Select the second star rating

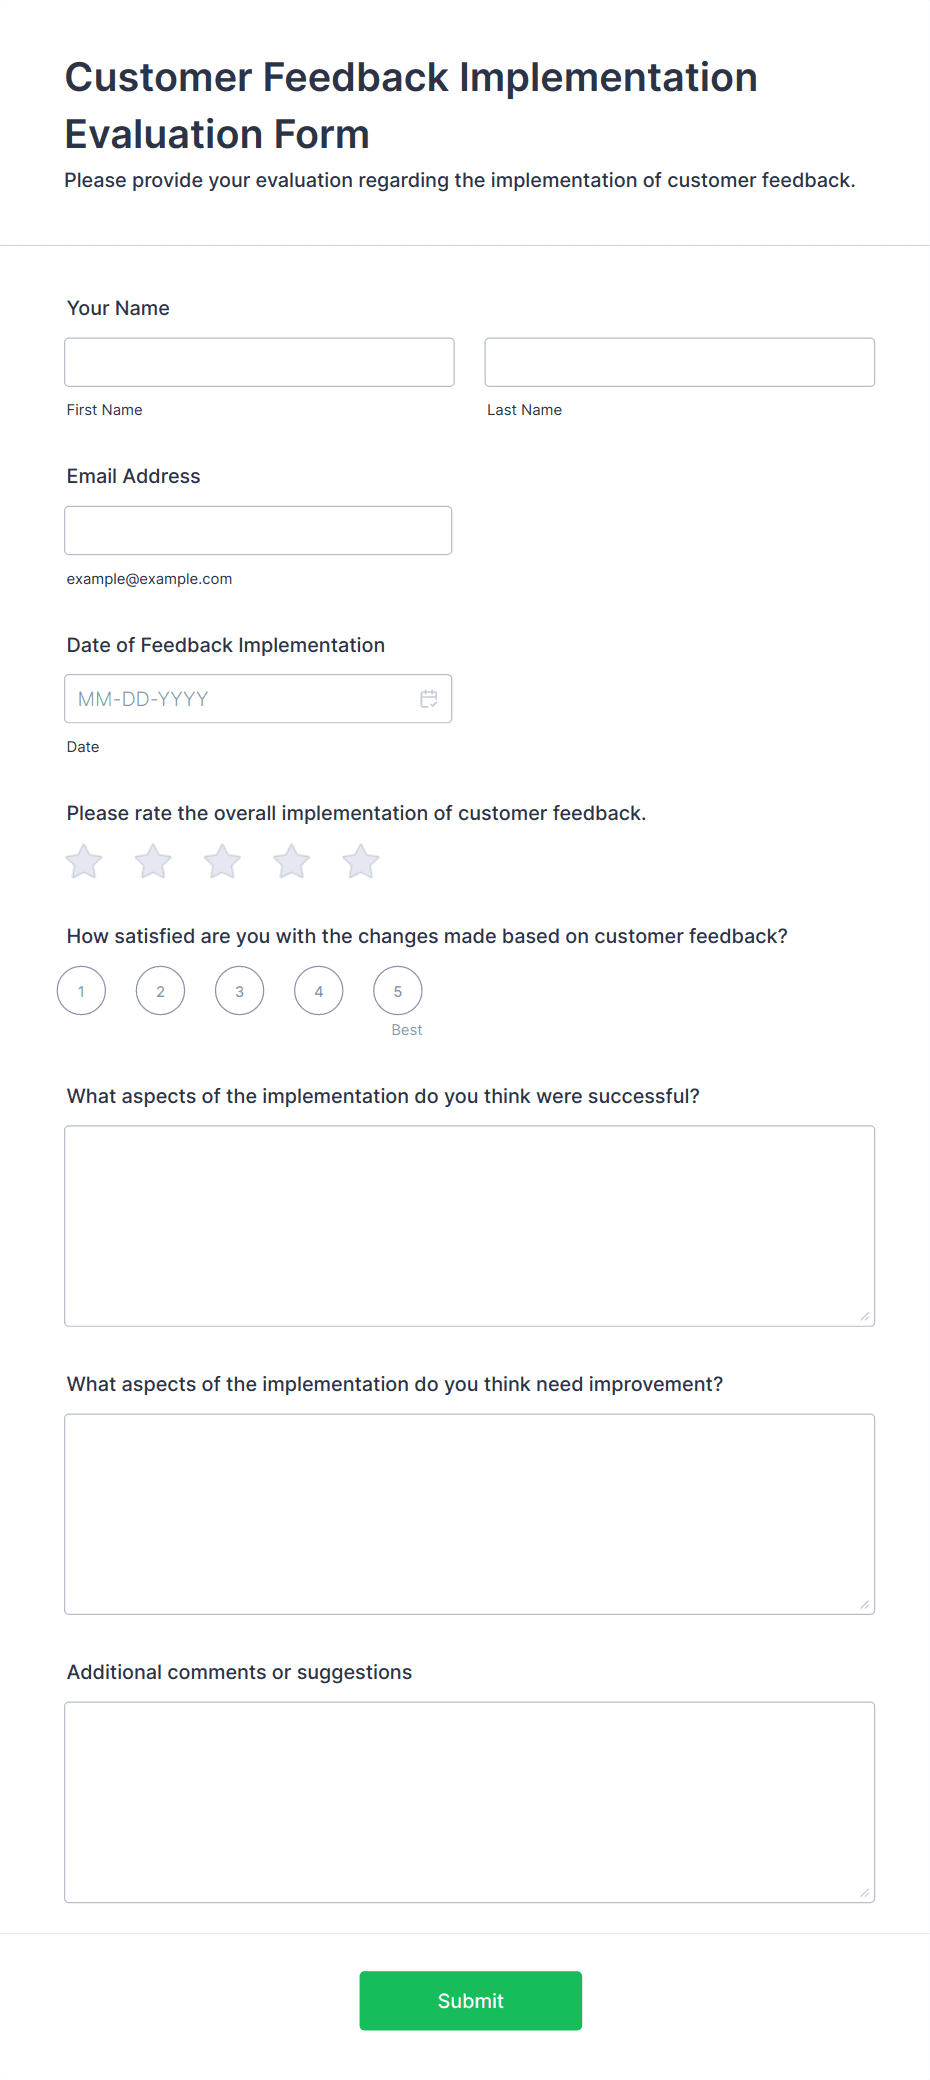click(x=153, y=861)
